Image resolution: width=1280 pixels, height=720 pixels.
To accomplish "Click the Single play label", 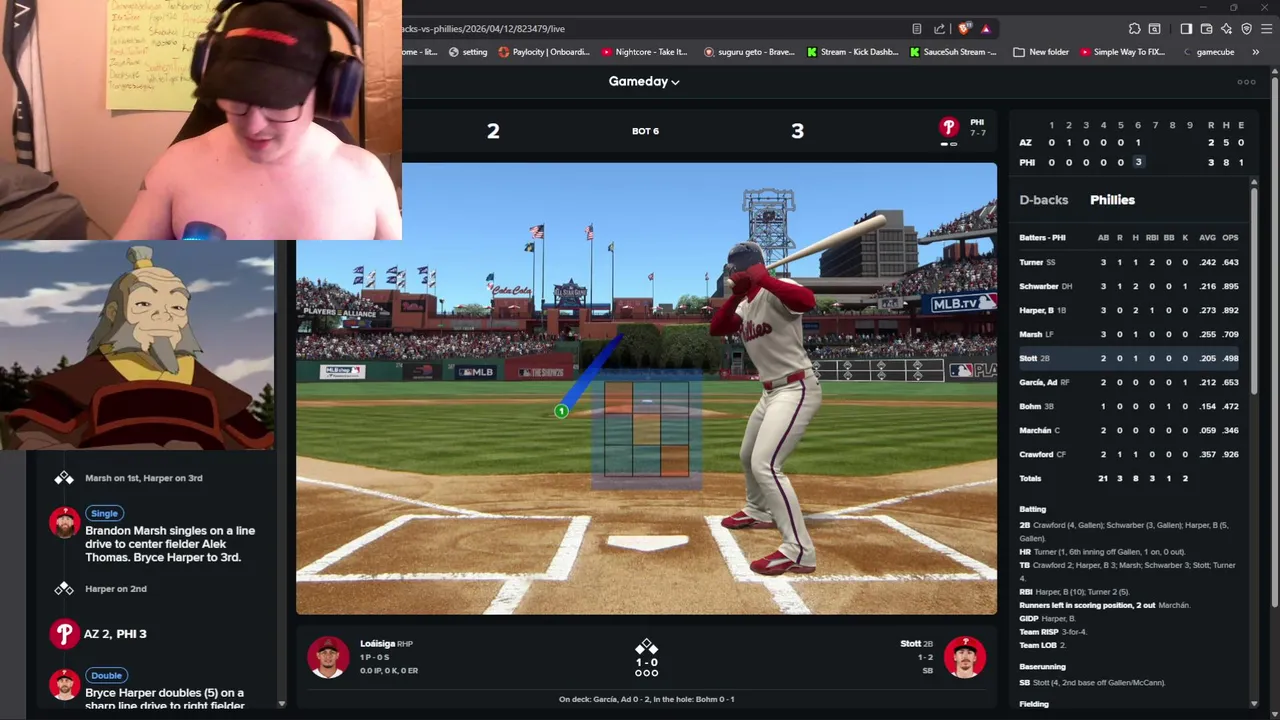I will coord(104,513).
